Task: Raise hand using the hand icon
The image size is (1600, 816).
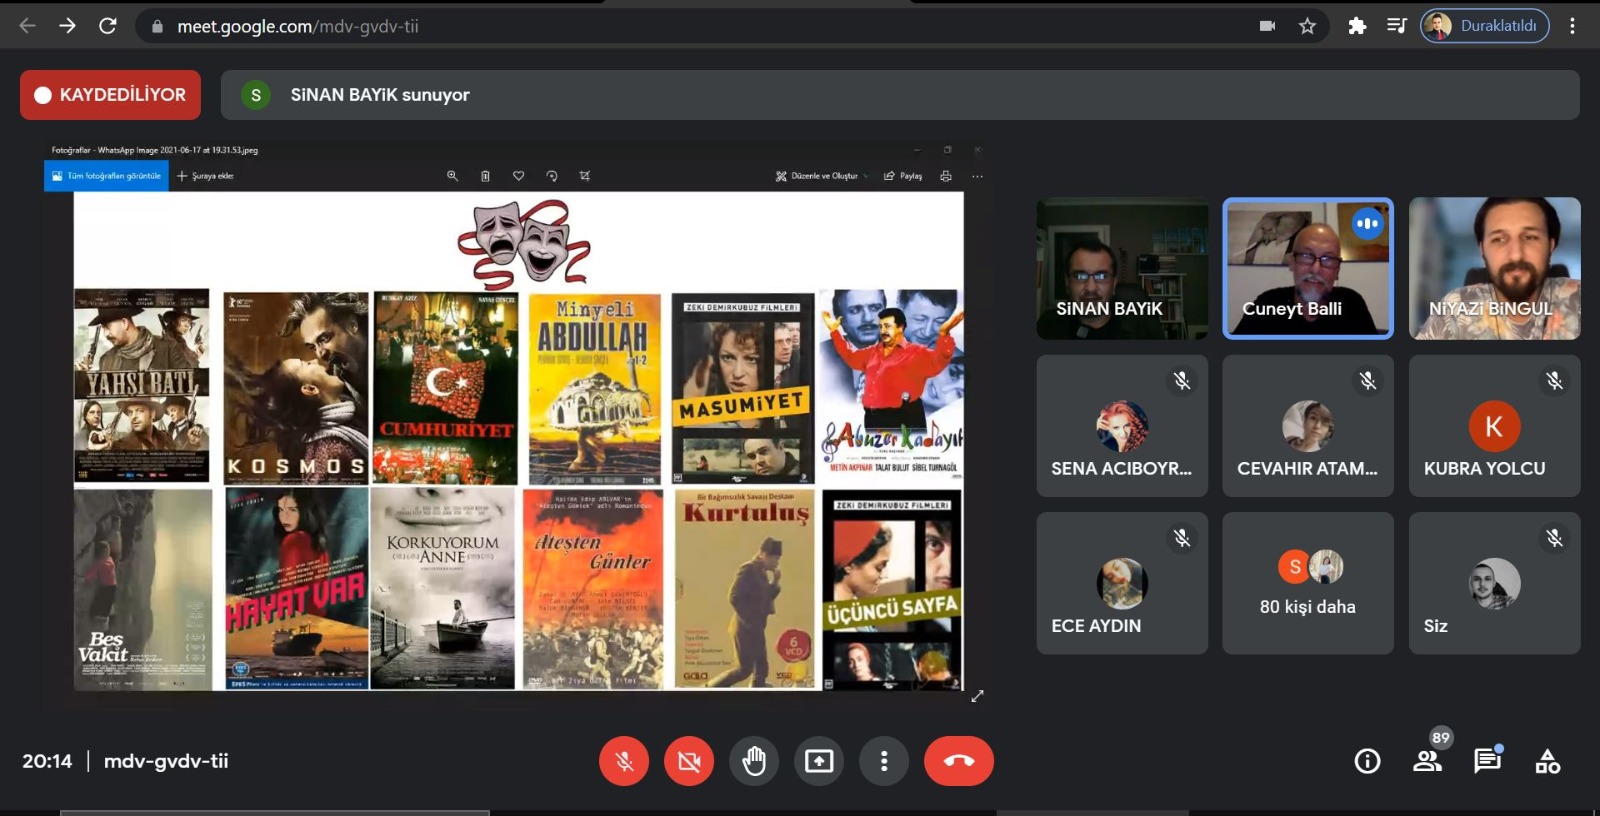Action: [754, 762]
